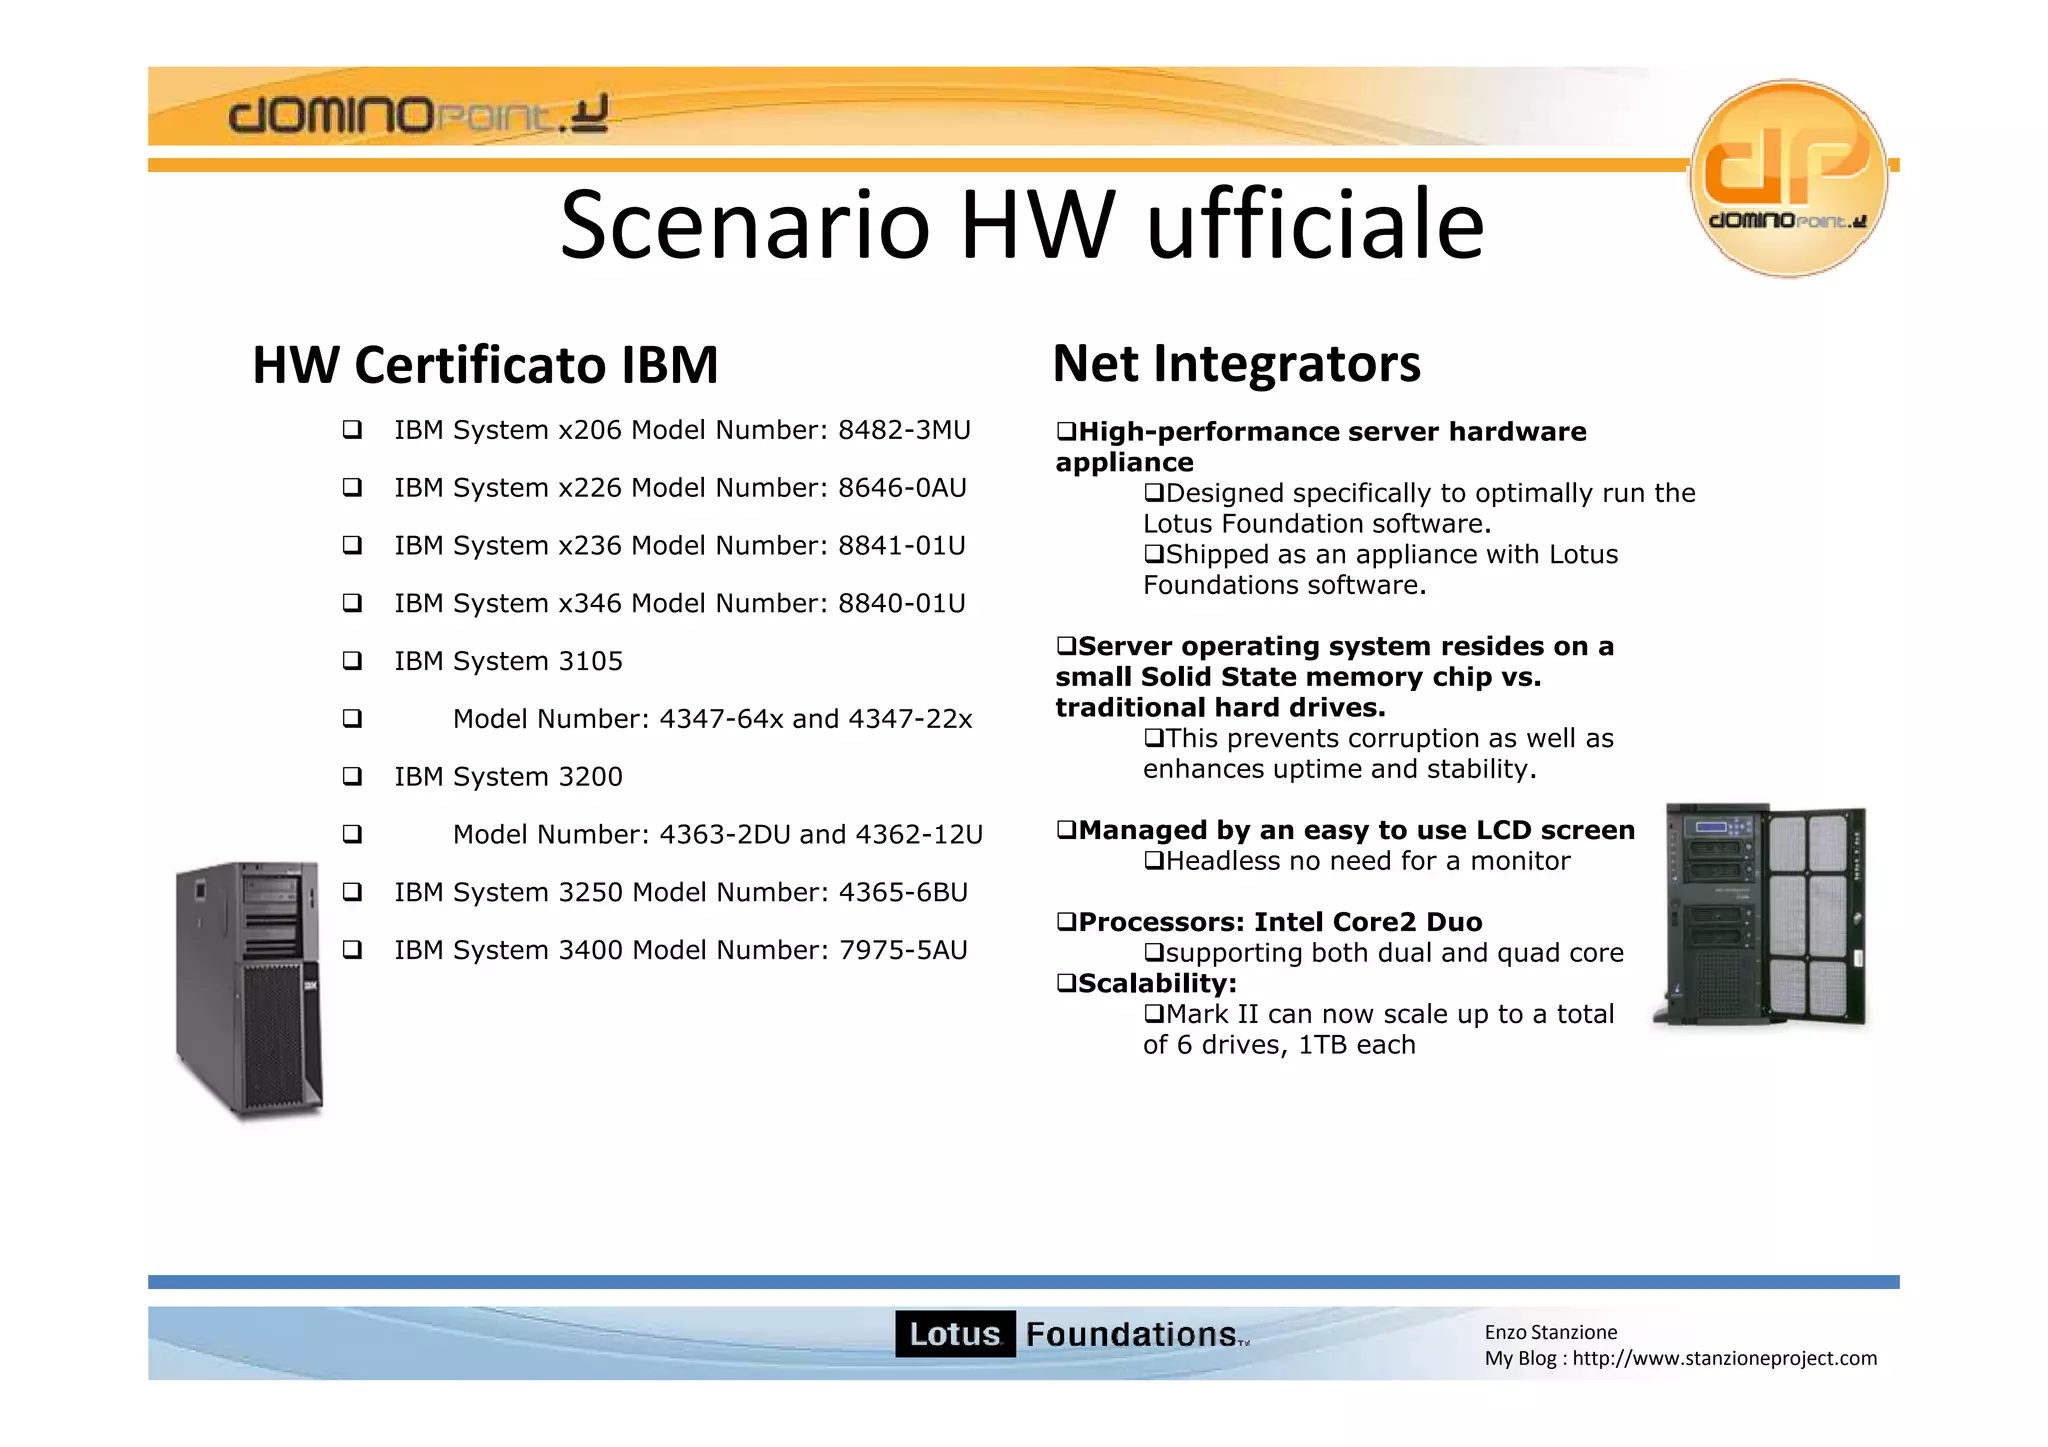The image size is (2048, 1447).
Task: Click 'Headless no need for a monitor'
Action: point(1368,861)
